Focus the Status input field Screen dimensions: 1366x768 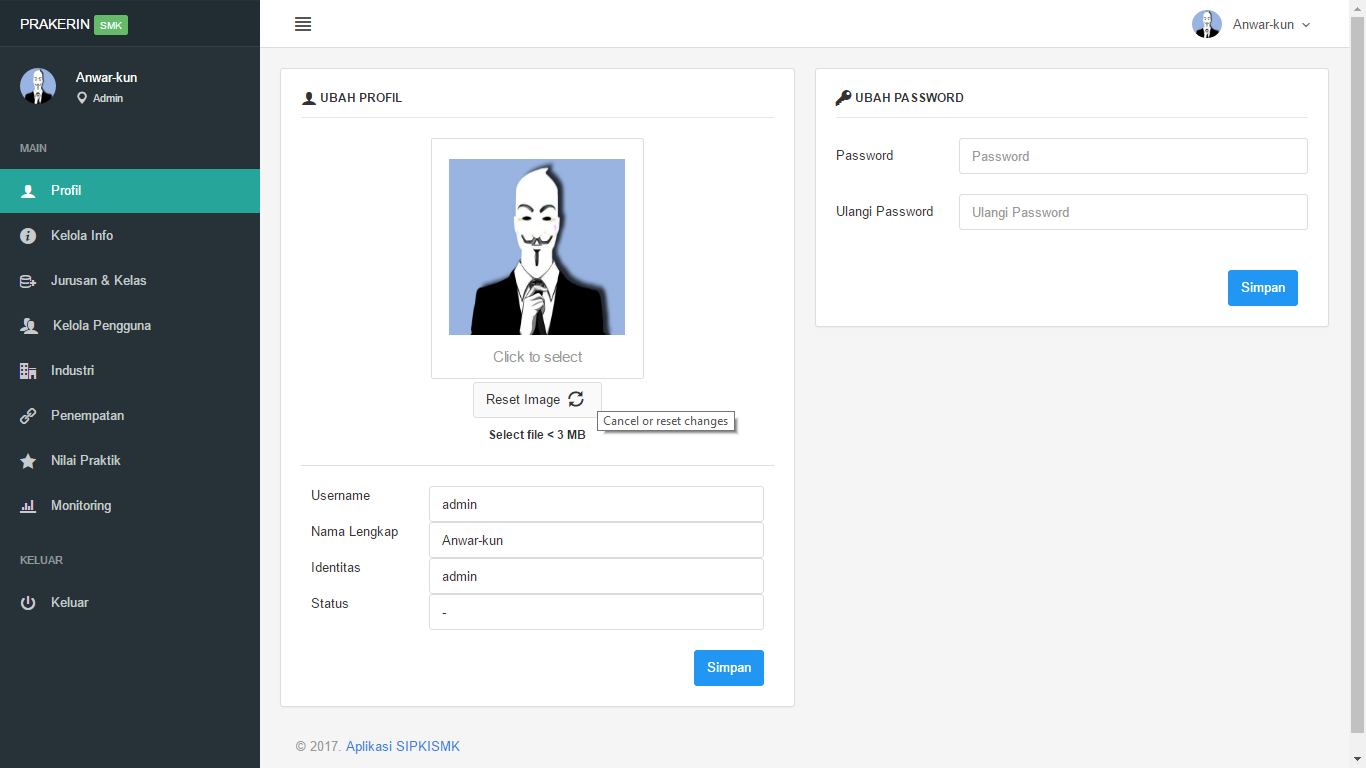click(596, 612)
